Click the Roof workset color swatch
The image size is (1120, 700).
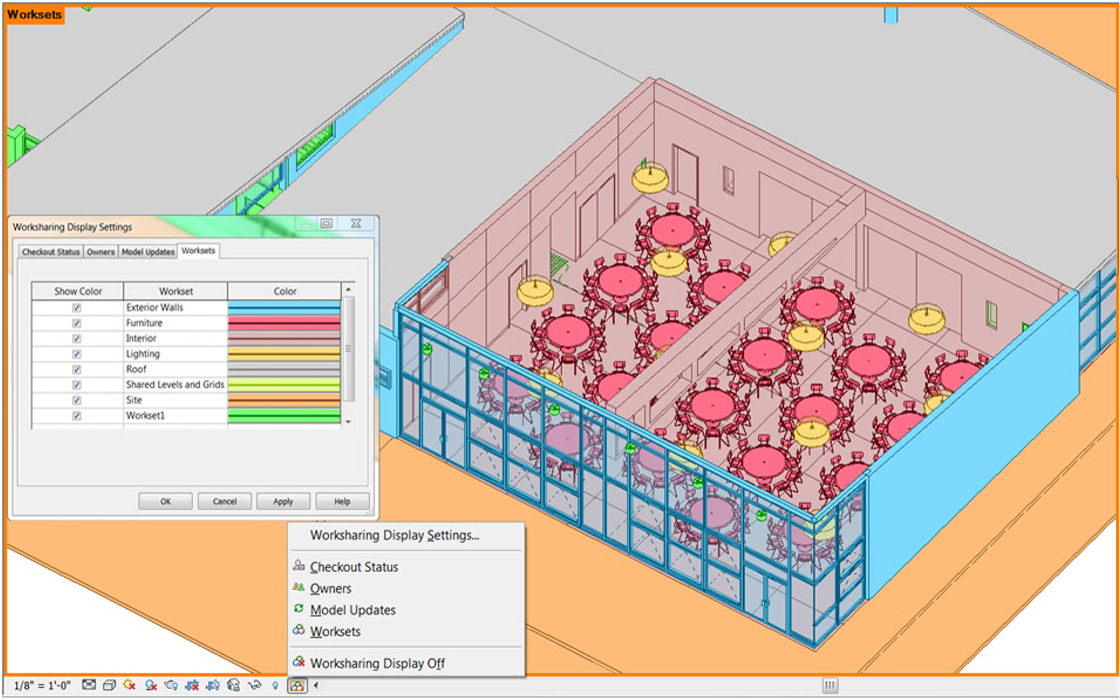click(284, 369)
